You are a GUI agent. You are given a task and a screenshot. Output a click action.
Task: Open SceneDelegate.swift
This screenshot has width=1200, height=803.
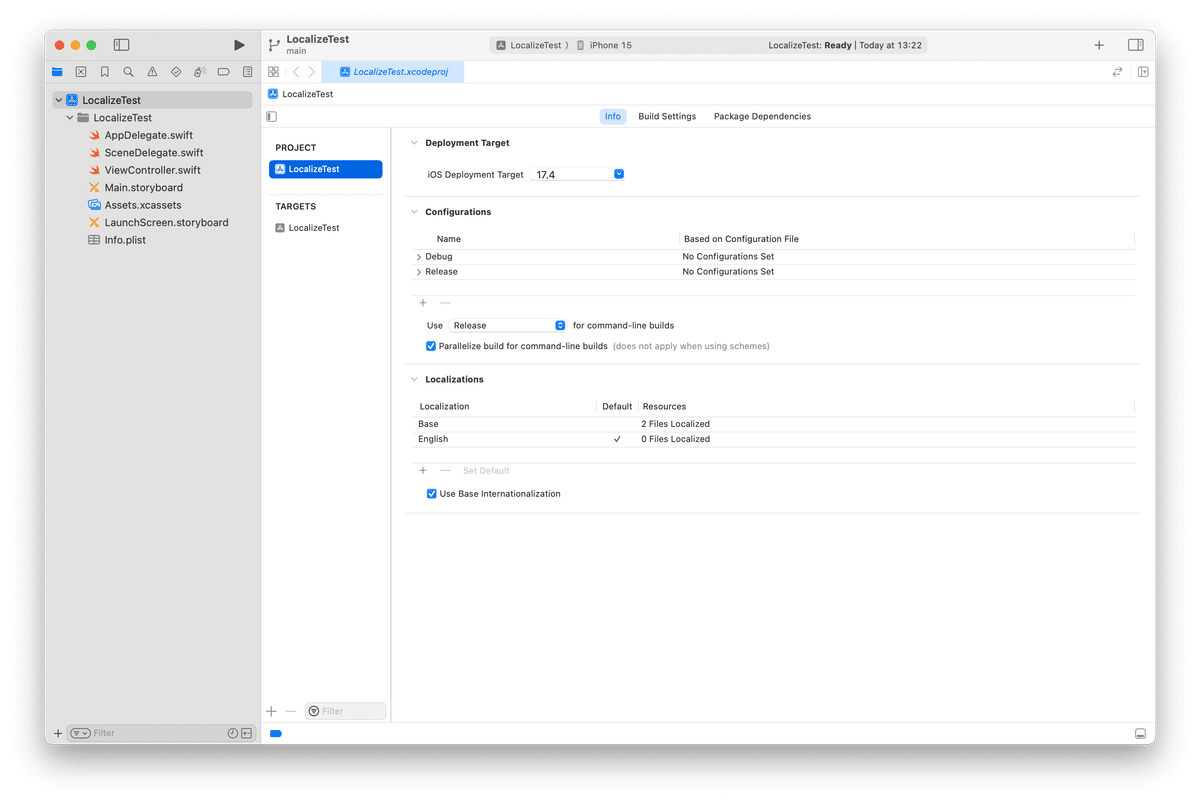click(154, 153)
